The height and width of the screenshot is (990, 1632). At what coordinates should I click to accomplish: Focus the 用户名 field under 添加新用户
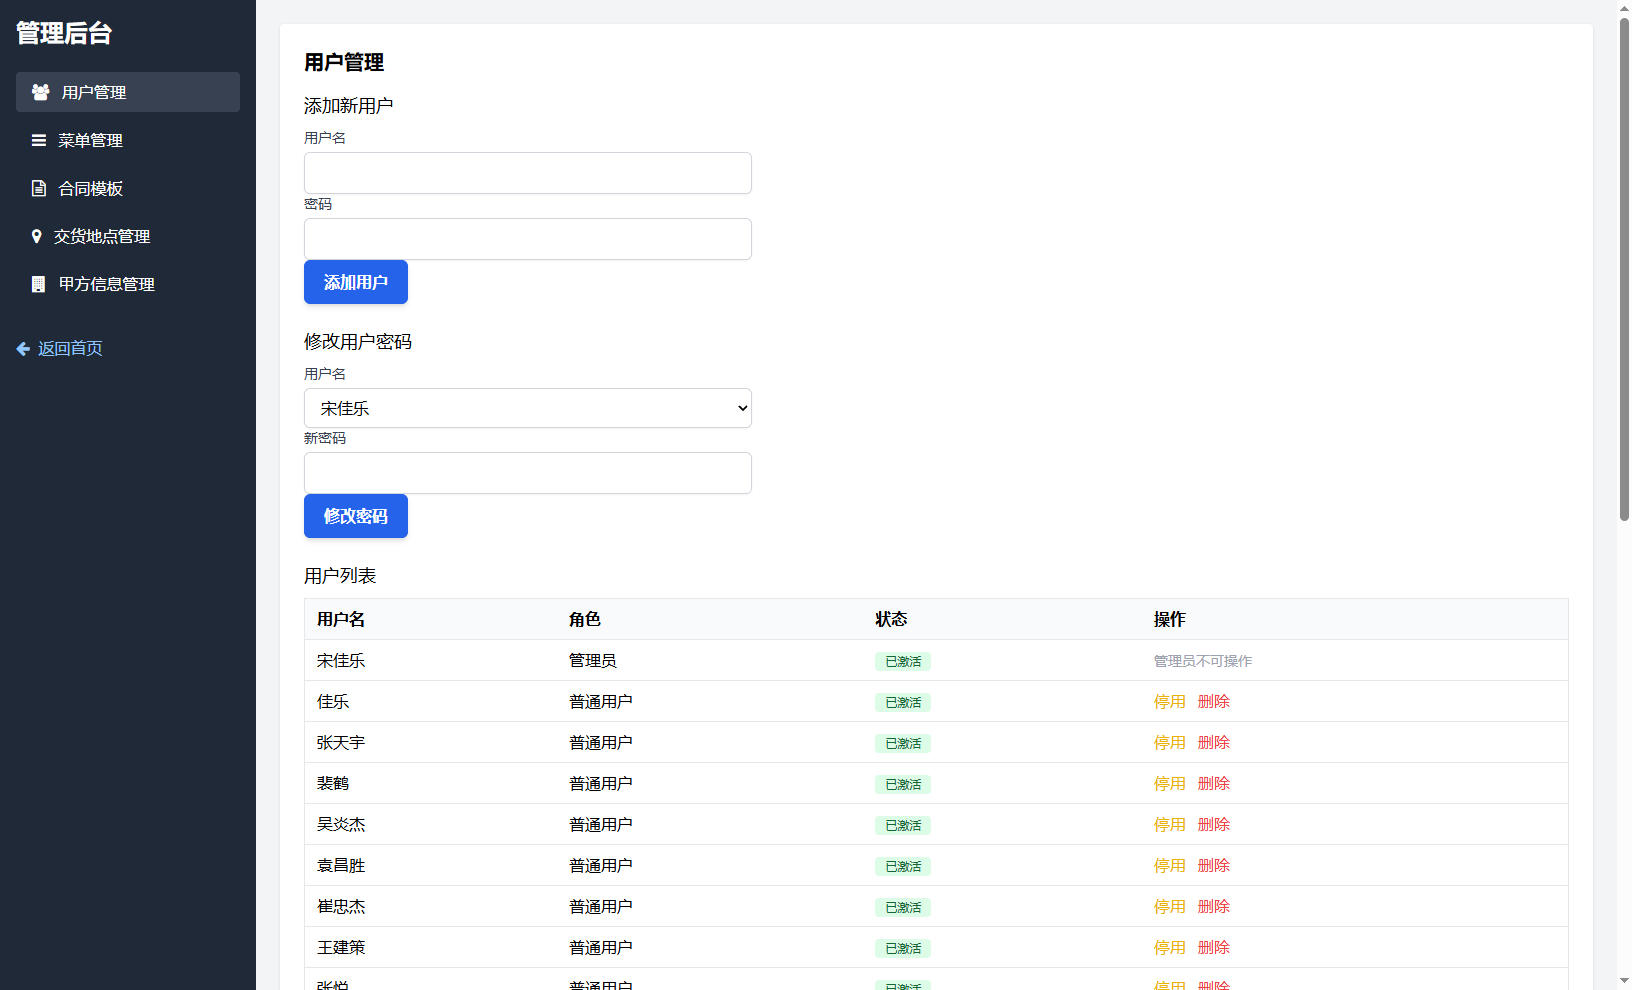tap(528, 173)
